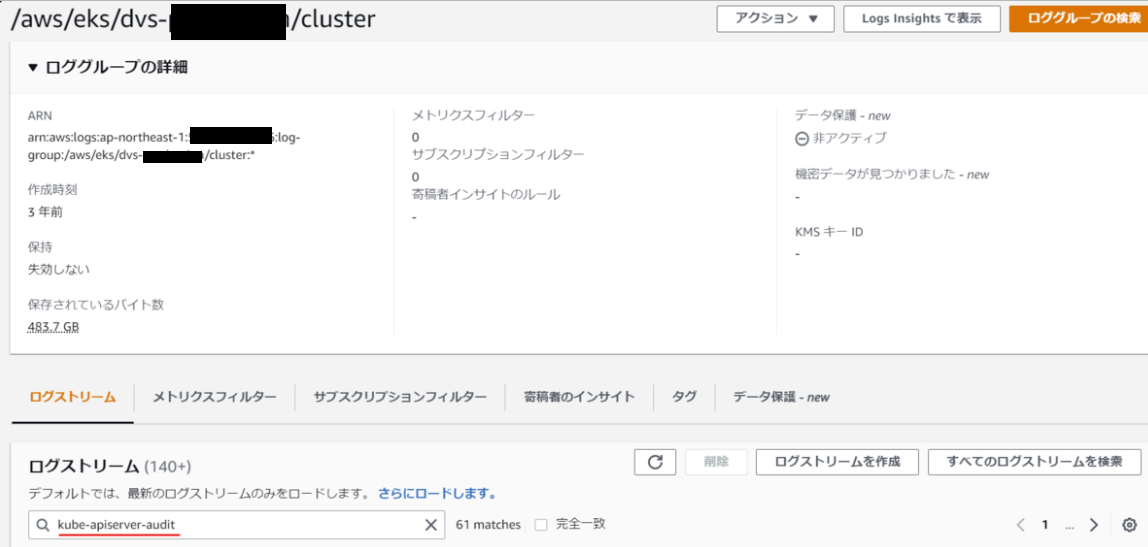Click the 失効しない retention value
Image resolution: width=1148 pixels, height=547 pixels.
coord(59,269)
